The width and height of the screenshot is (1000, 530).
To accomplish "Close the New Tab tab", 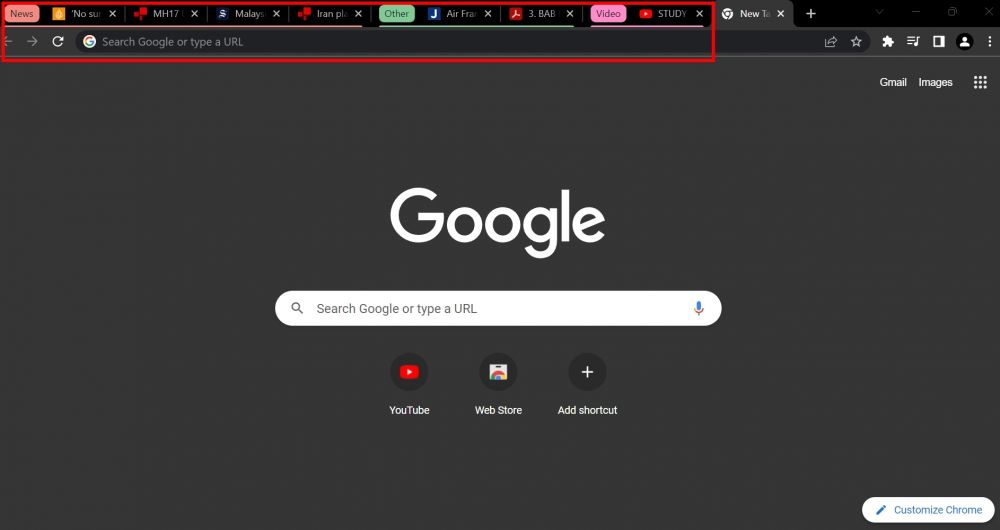I will 781,13.
